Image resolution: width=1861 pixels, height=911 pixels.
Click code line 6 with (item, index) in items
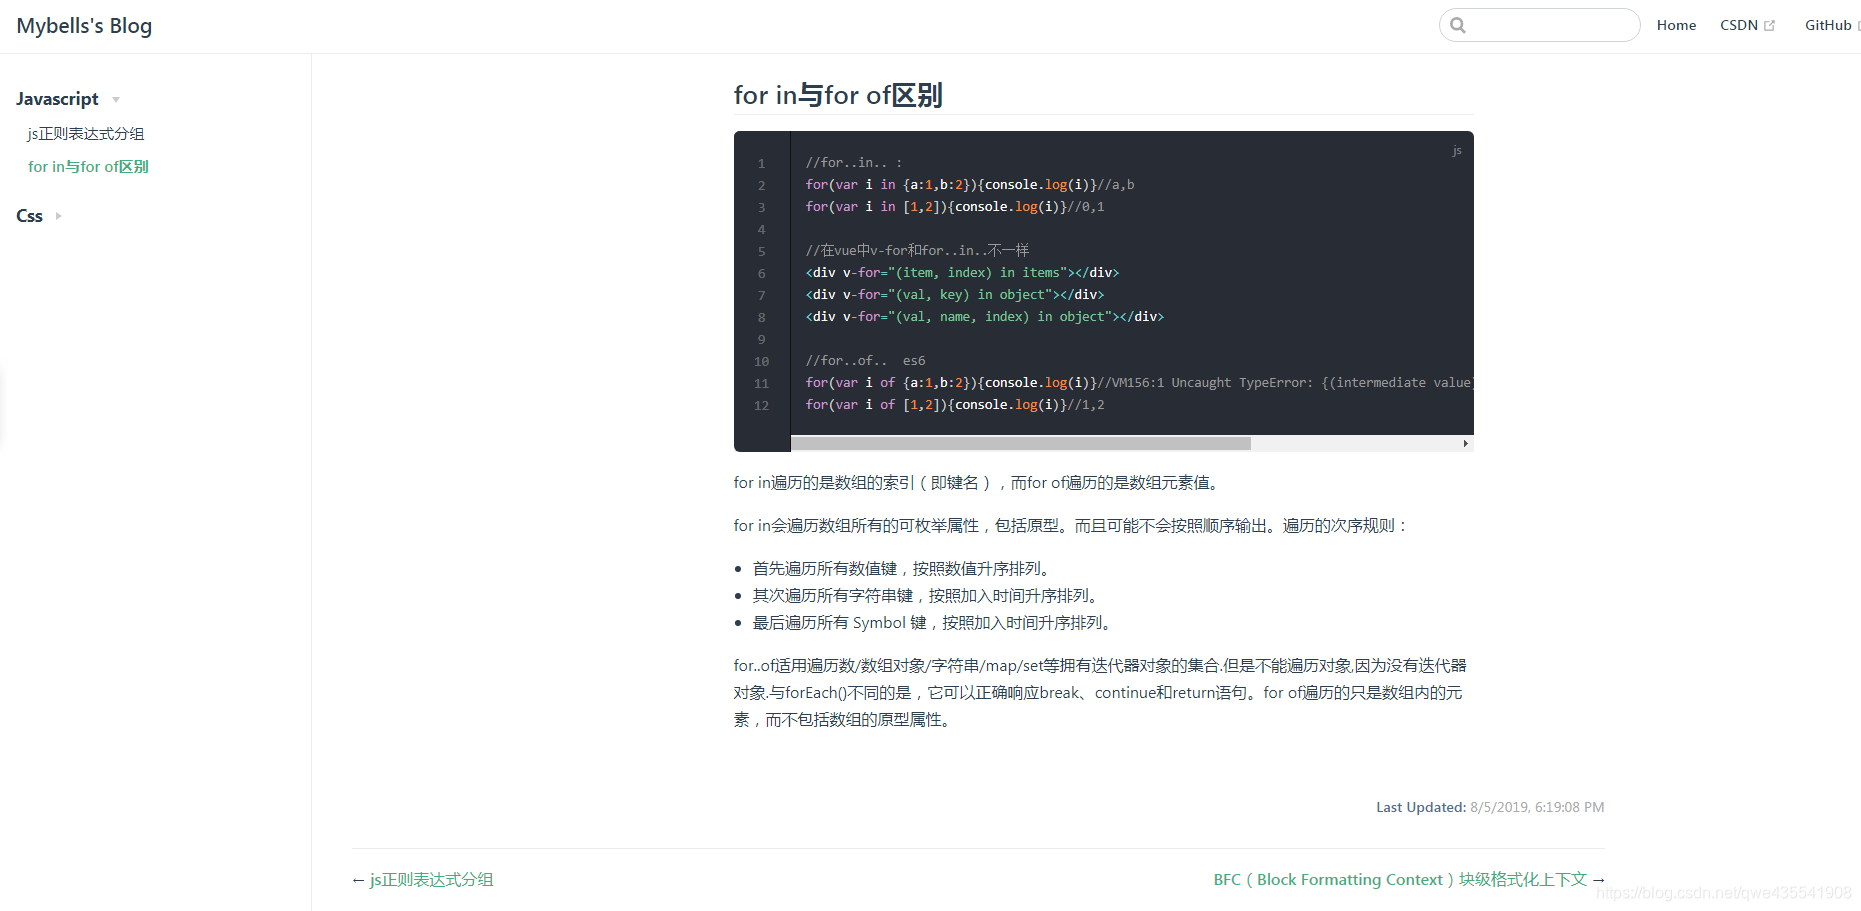coord(962,273)
